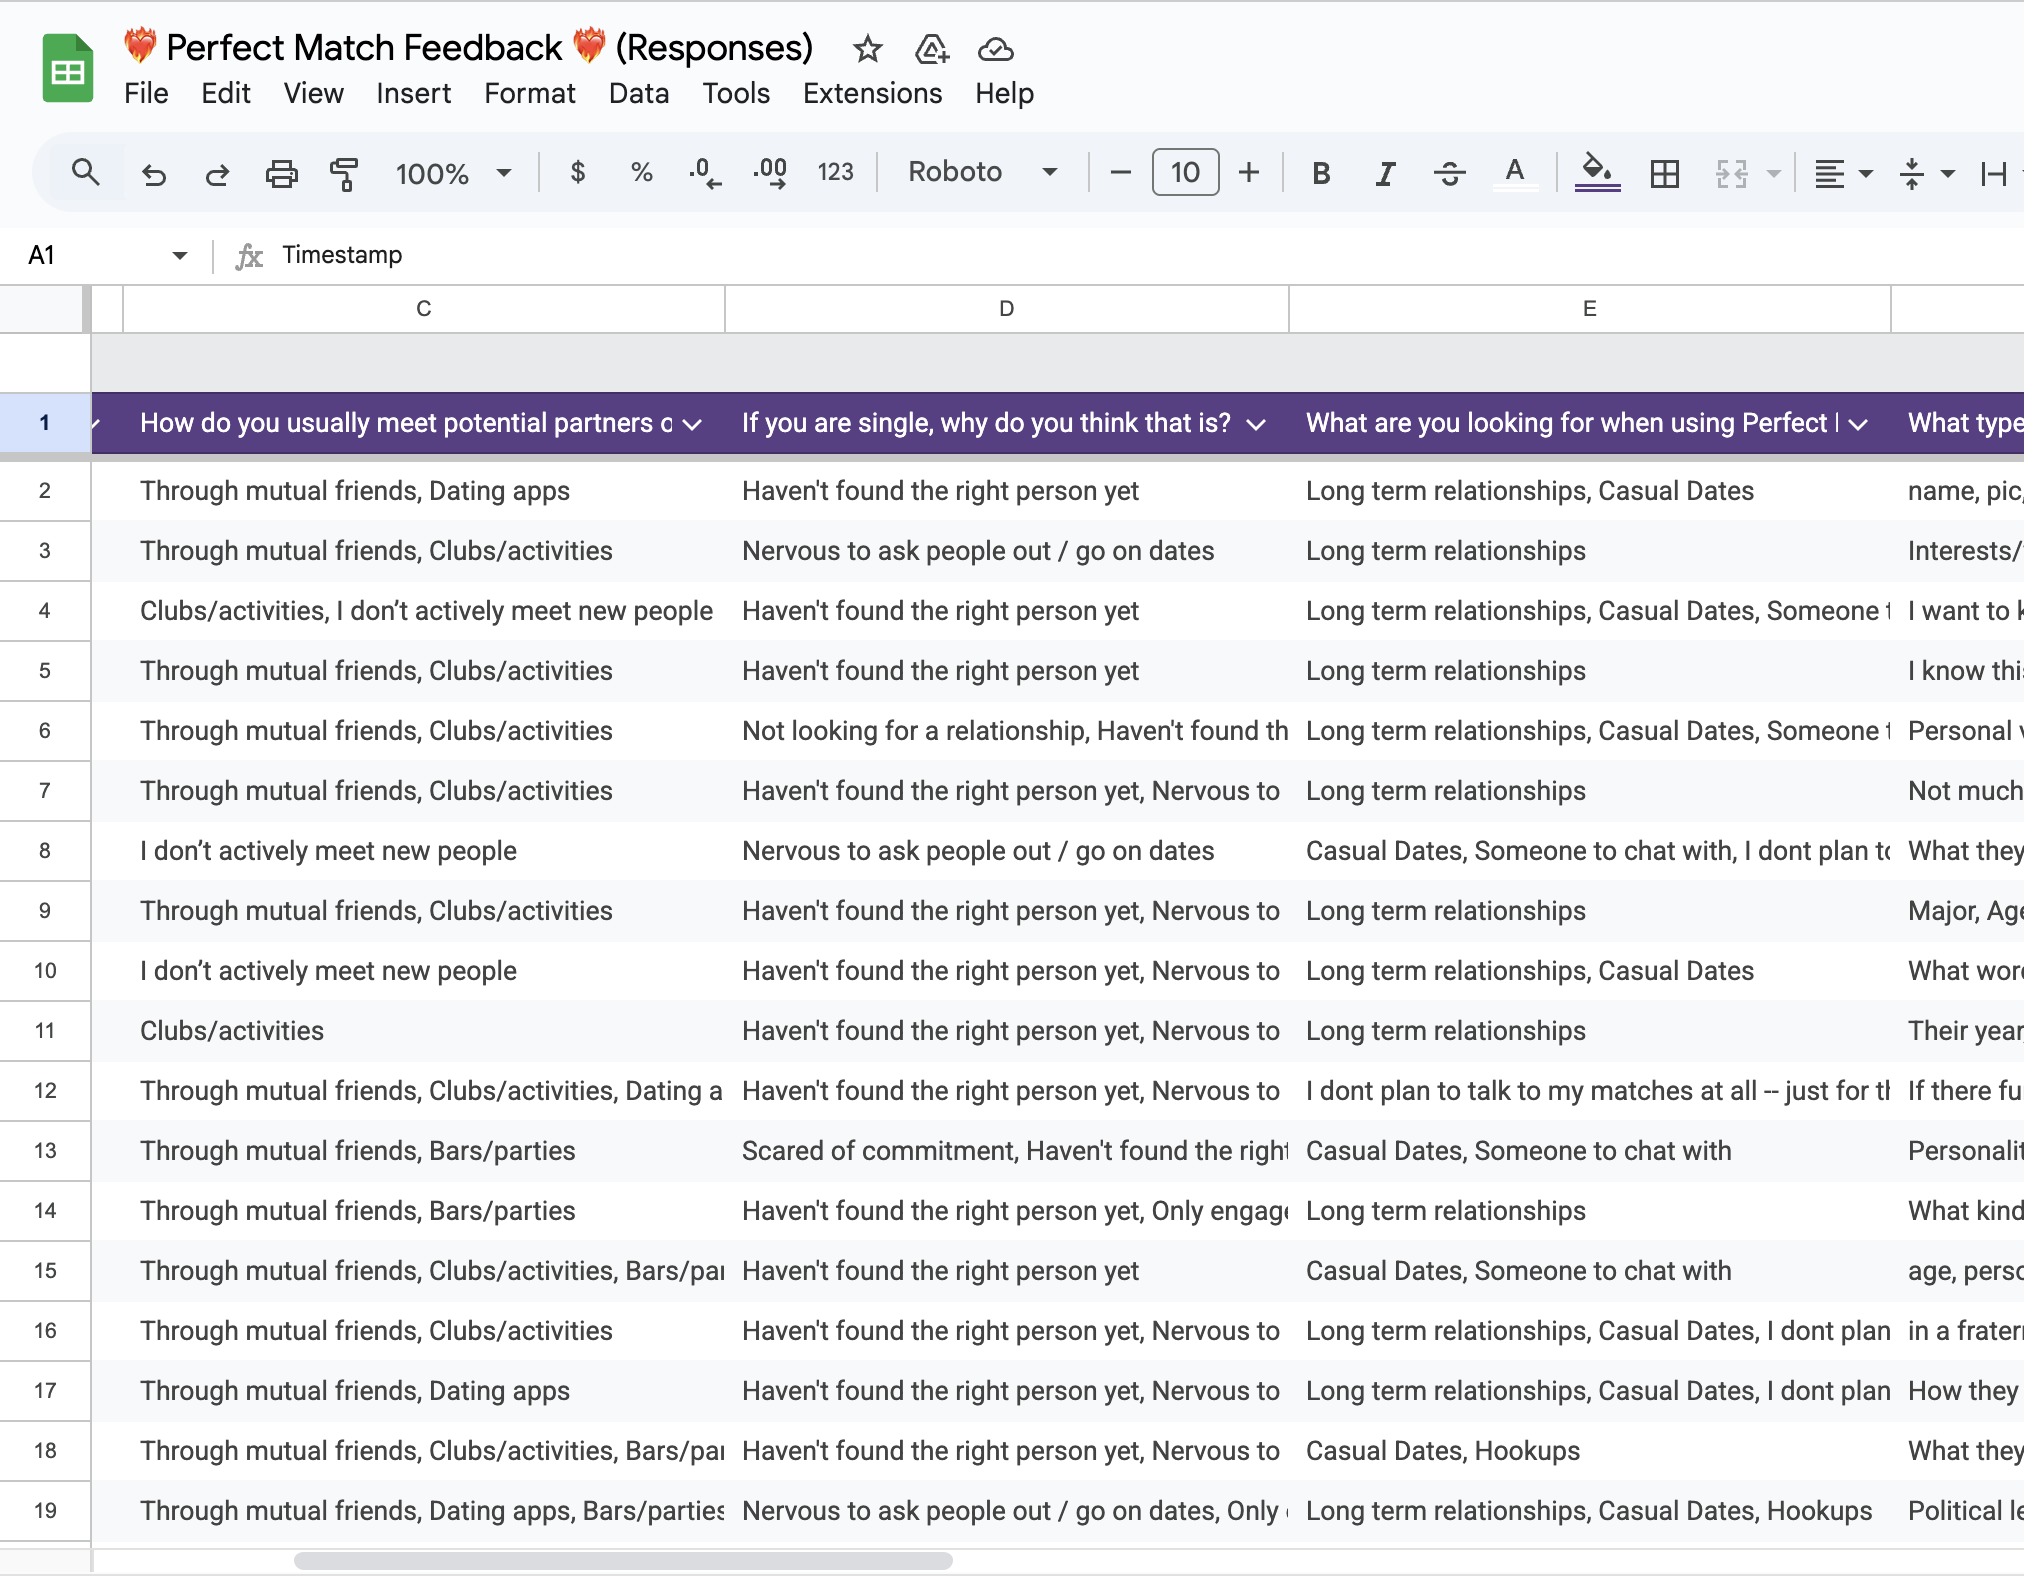Open filter for 'If you are single' column
Image resolution: width=2024 pixels, height=1576 pixels.
click(1256, 424)
